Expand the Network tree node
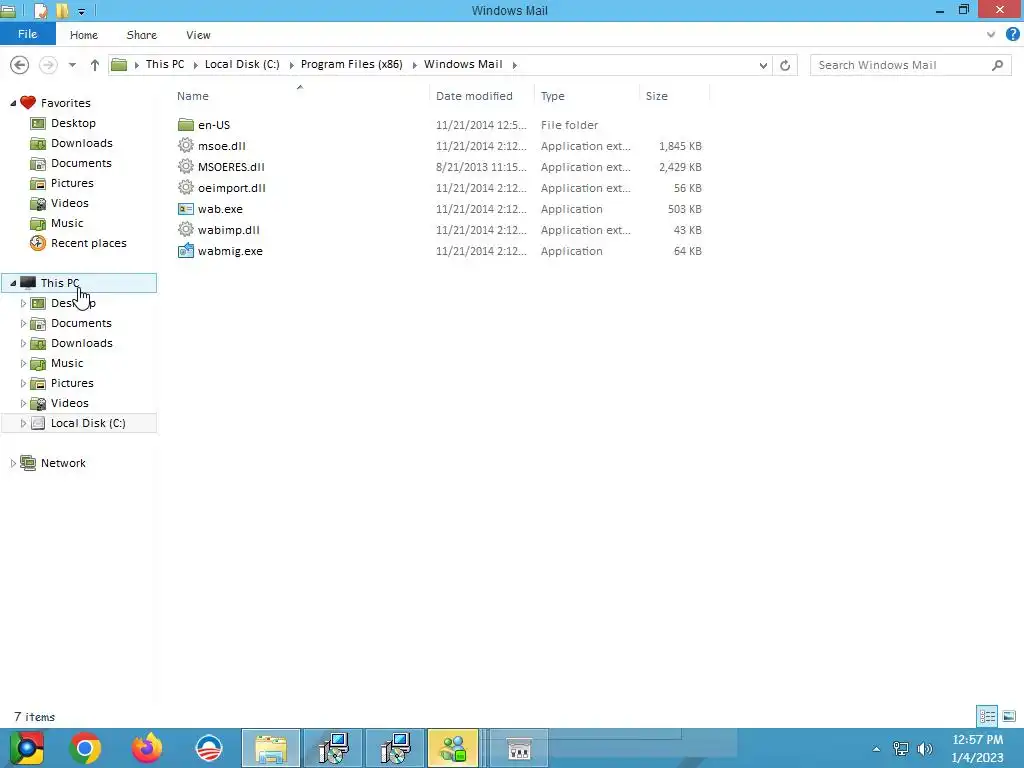Screen dimensions: 1024x768 tap(13, 463)
